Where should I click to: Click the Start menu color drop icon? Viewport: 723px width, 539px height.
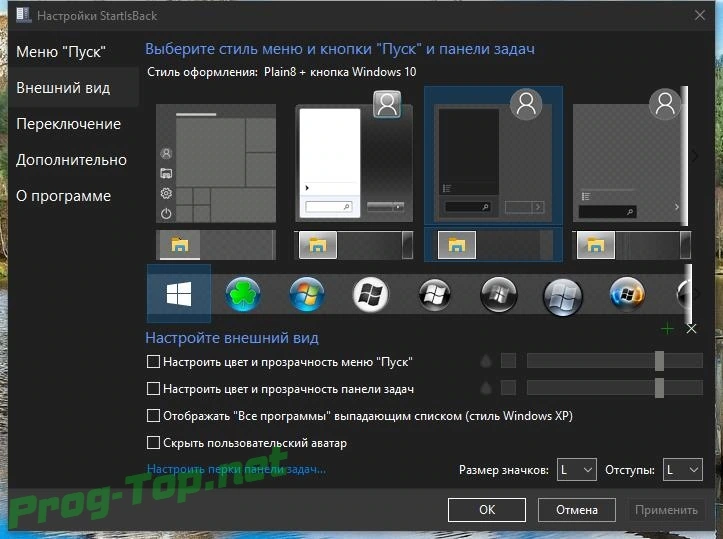pyautogui.click(x=486, y=361)
